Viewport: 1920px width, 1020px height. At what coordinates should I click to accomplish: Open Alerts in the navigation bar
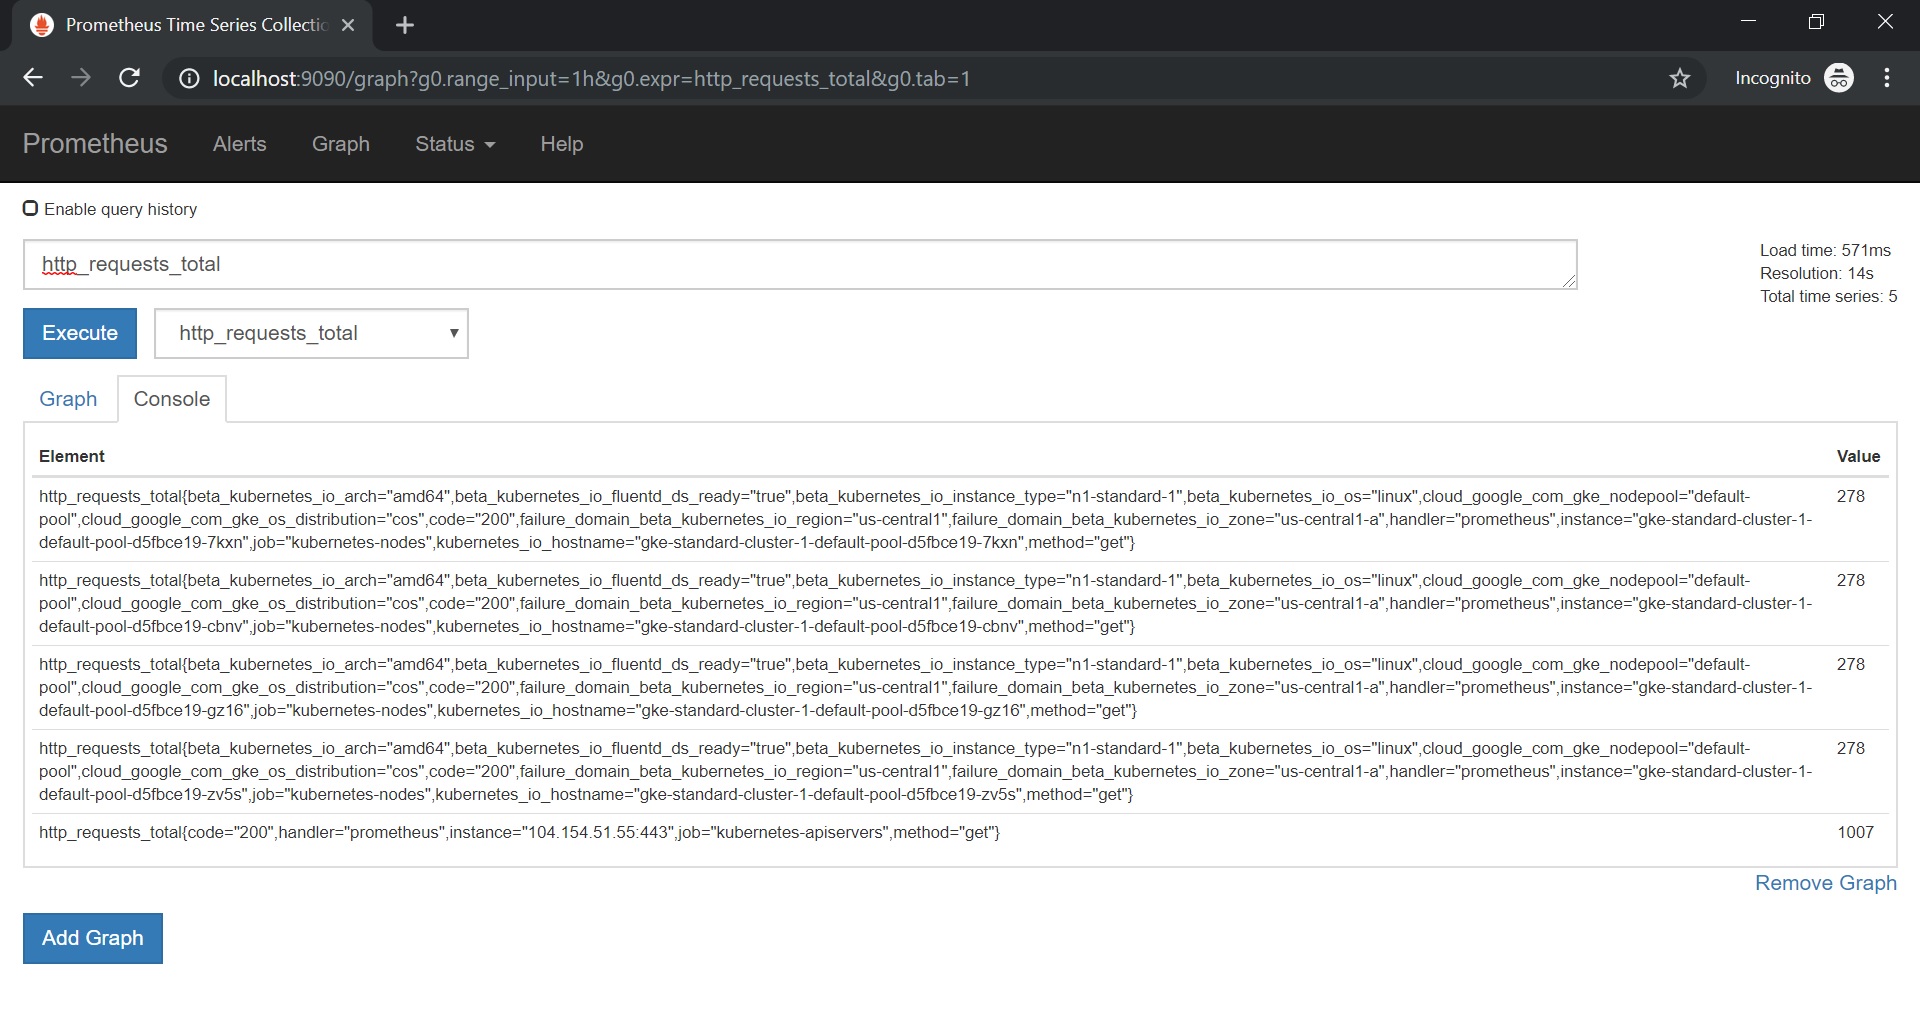pos(239,144)
